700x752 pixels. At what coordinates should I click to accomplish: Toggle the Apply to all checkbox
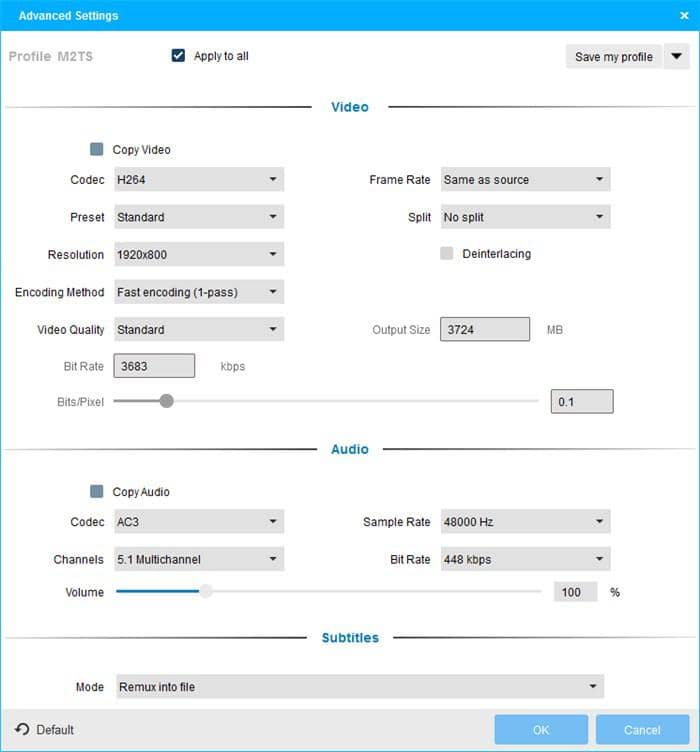(x=178, y=56)
